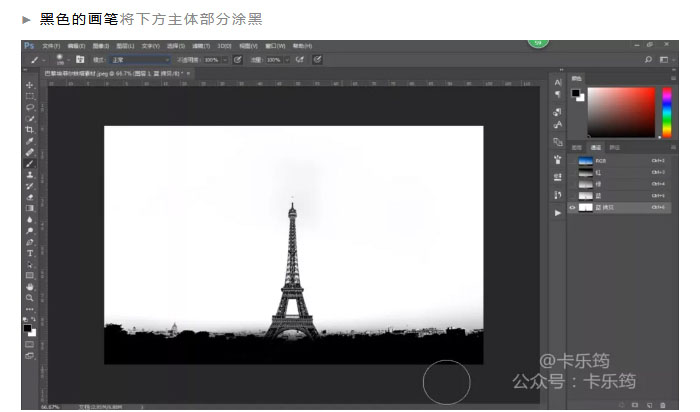Select the Clone Stamp tool

pos(29,175)
